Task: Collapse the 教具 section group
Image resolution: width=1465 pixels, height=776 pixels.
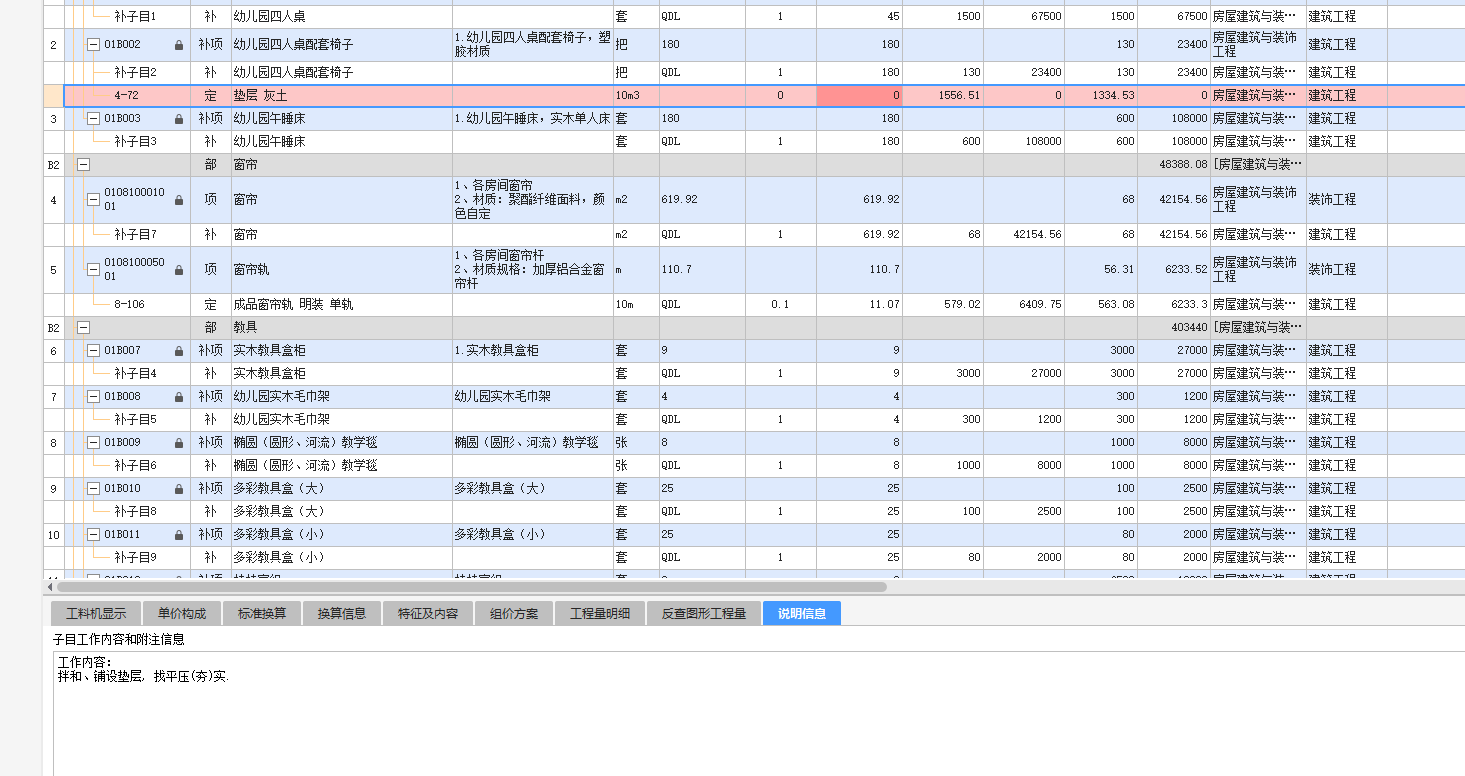Action: coord(83,328)
